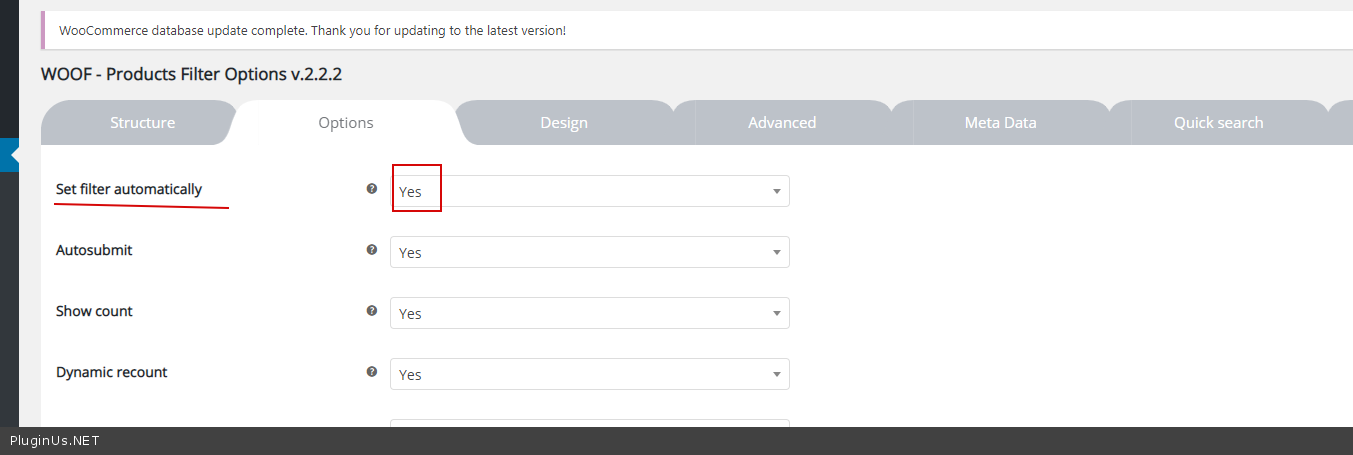Expand the Autosubmit Yes dropdown
Image resolution: width=1353 pixels, height=455 pixels.
tap(589, 252)
